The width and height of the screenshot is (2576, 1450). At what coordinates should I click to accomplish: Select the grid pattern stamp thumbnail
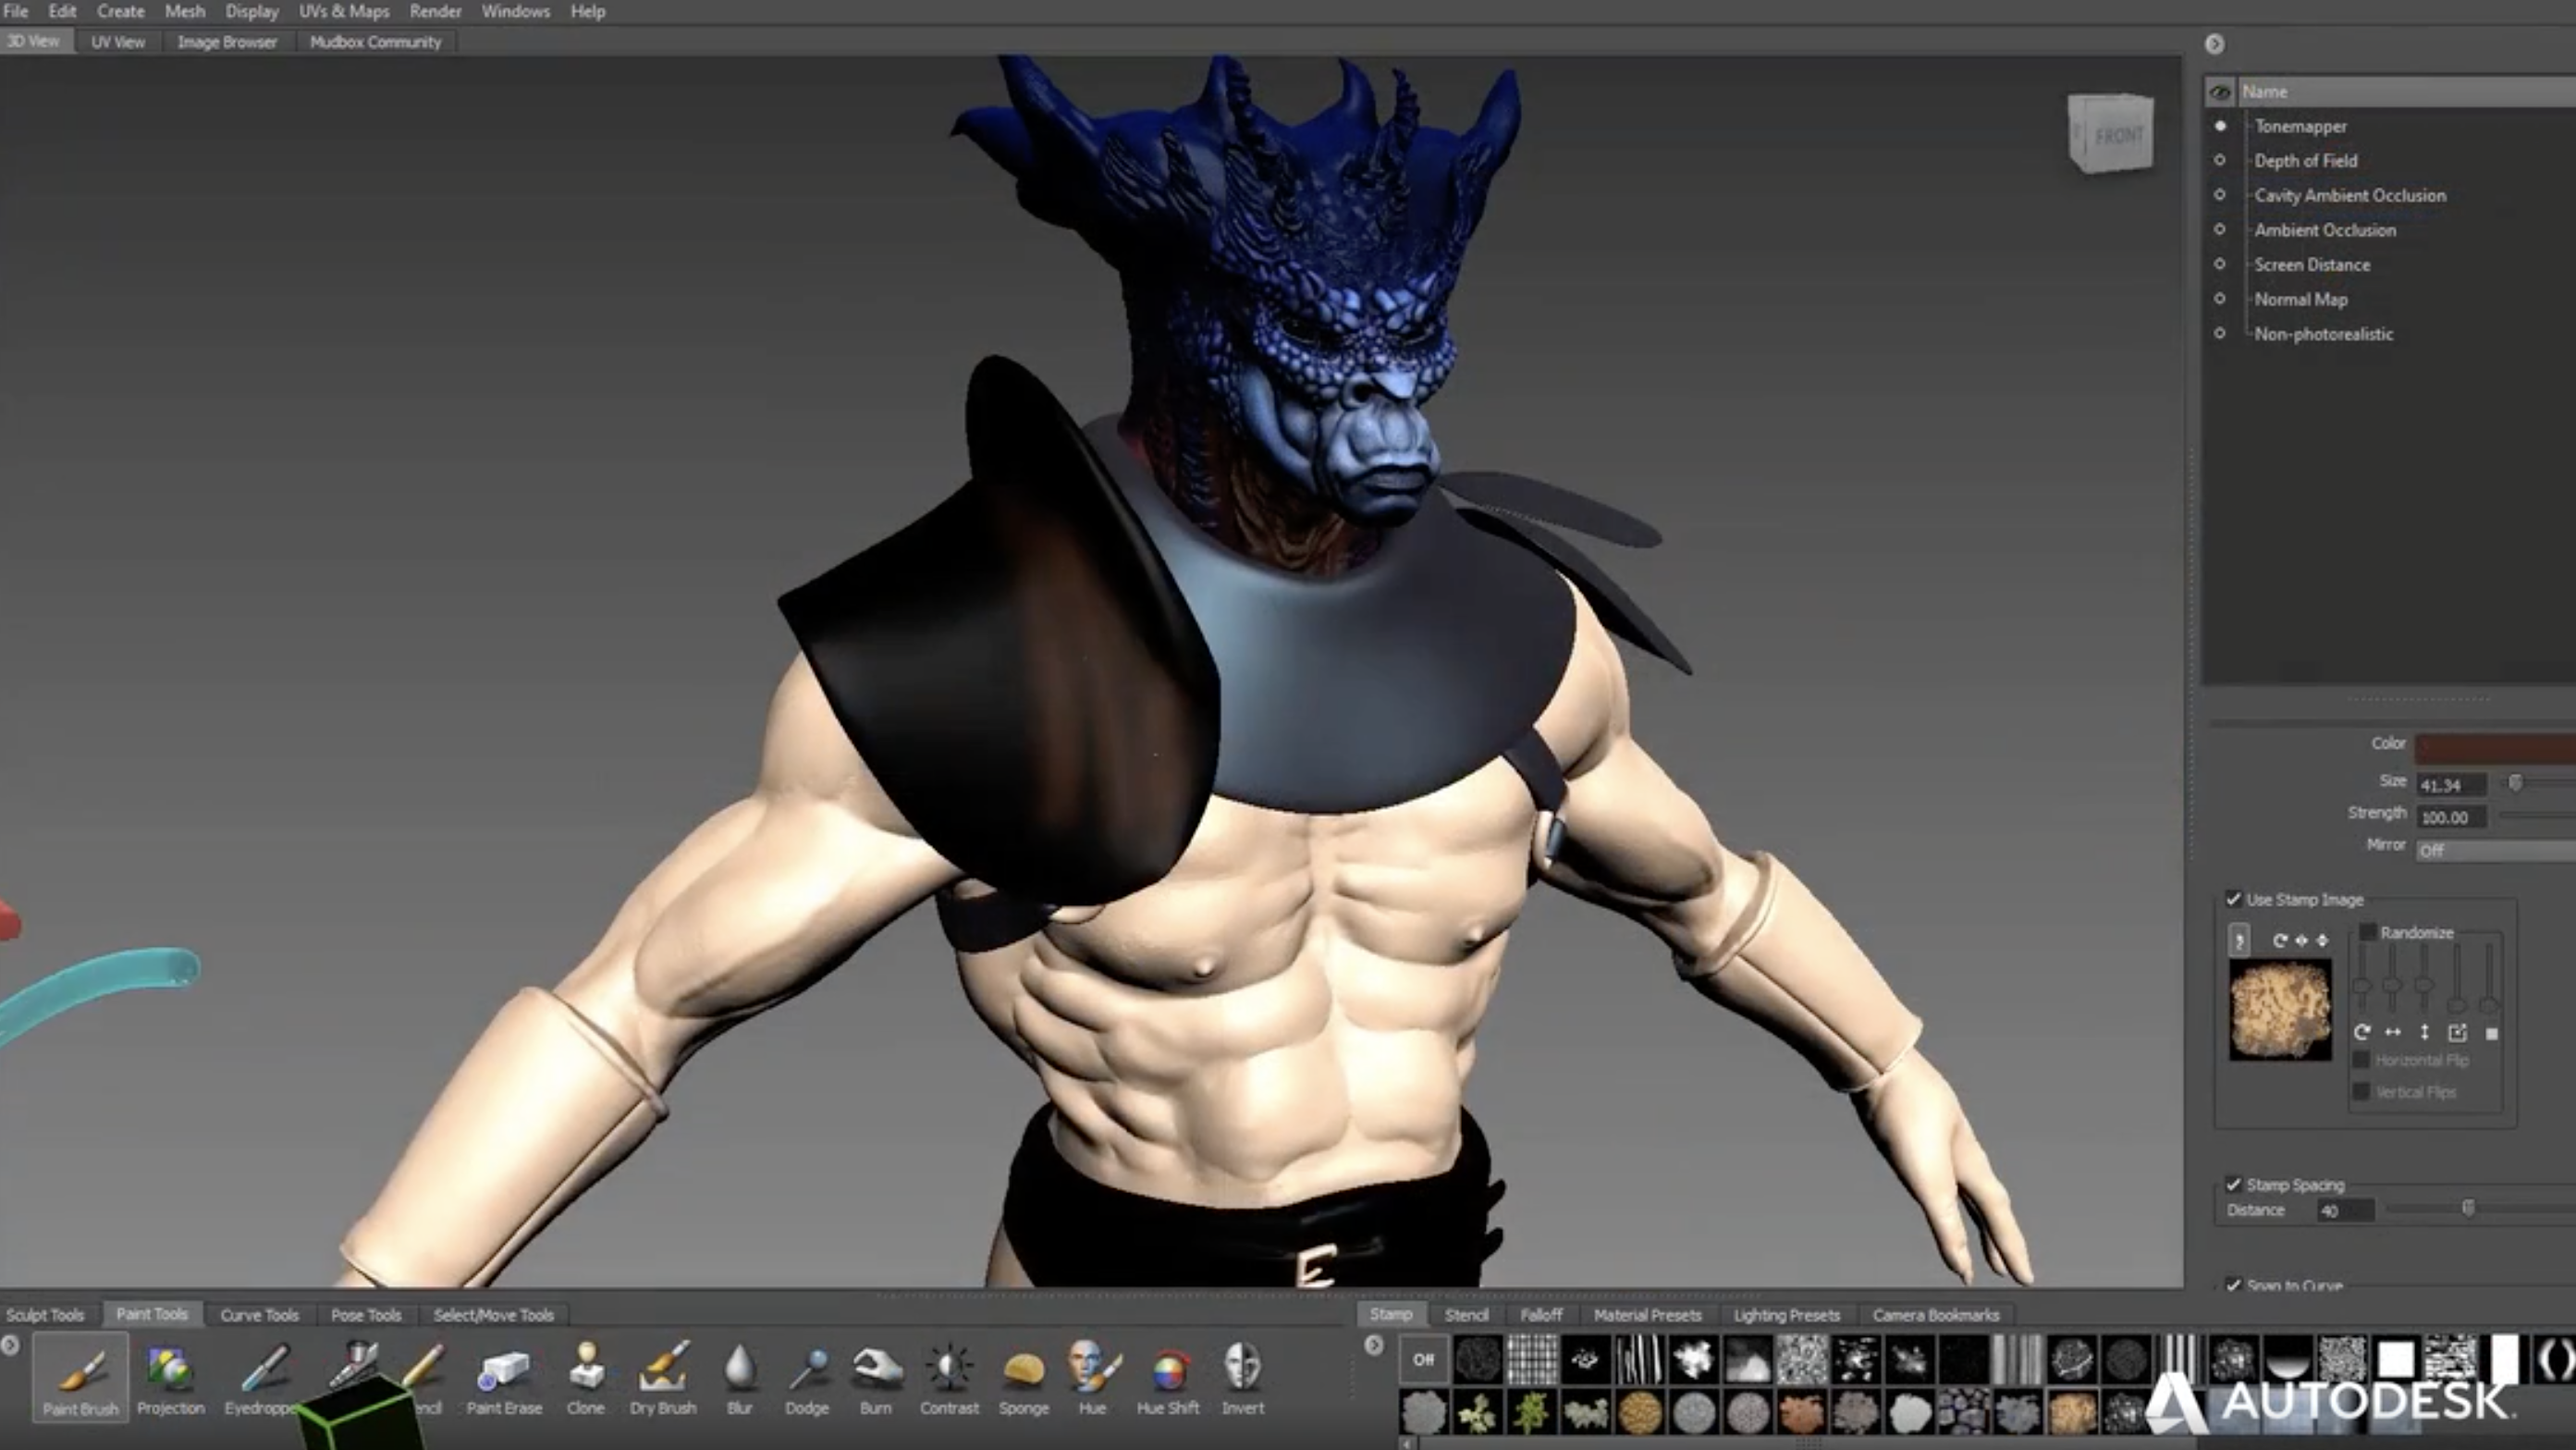tap(1531, 1359)
